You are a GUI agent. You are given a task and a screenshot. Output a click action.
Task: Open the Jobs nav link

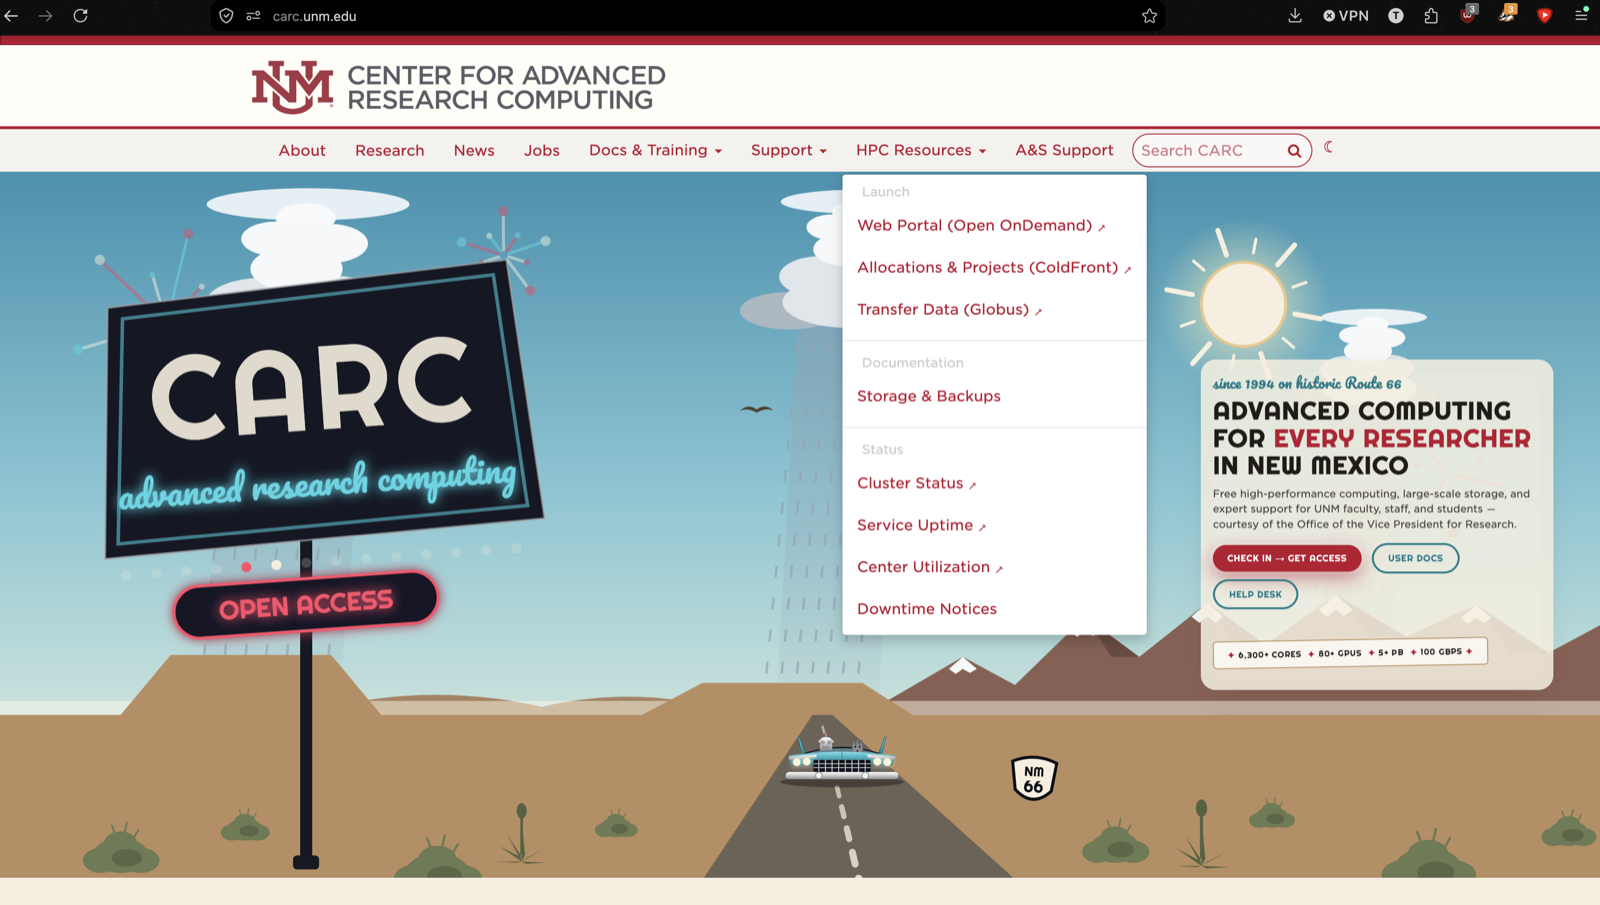tap(542, 150)
